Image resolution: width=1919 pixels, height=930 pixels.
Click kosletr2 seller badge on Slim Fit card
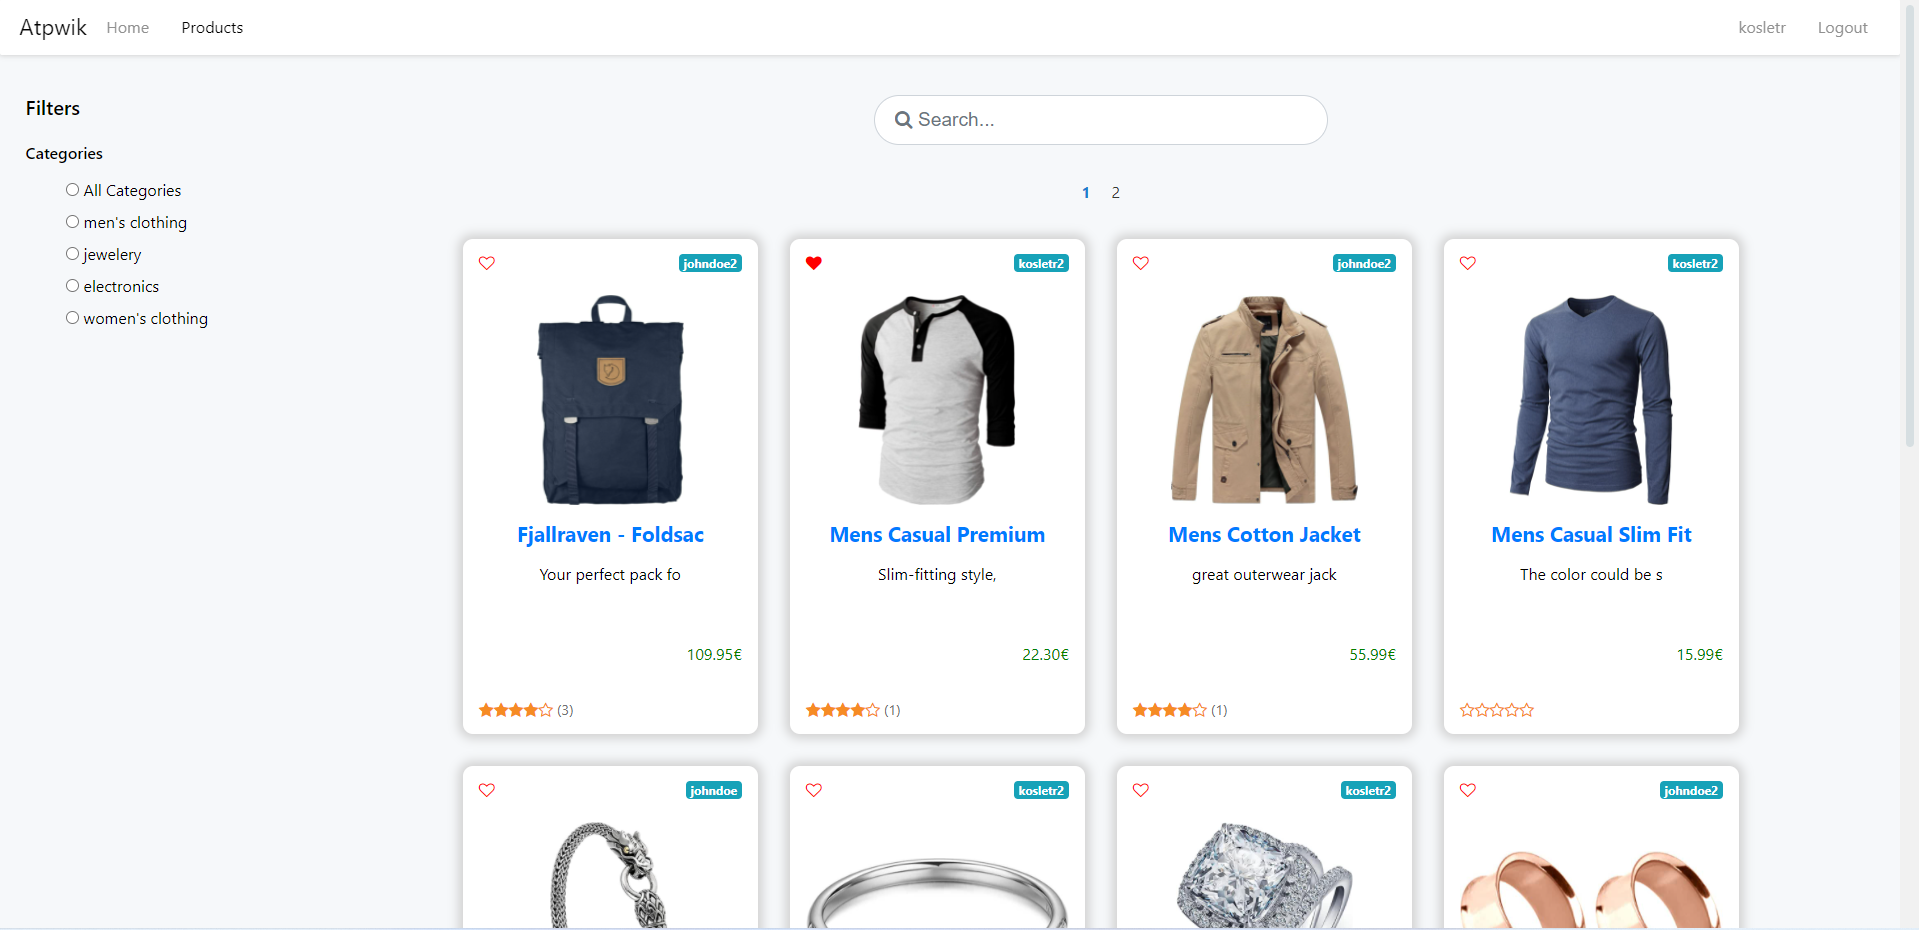(1695, 264)
